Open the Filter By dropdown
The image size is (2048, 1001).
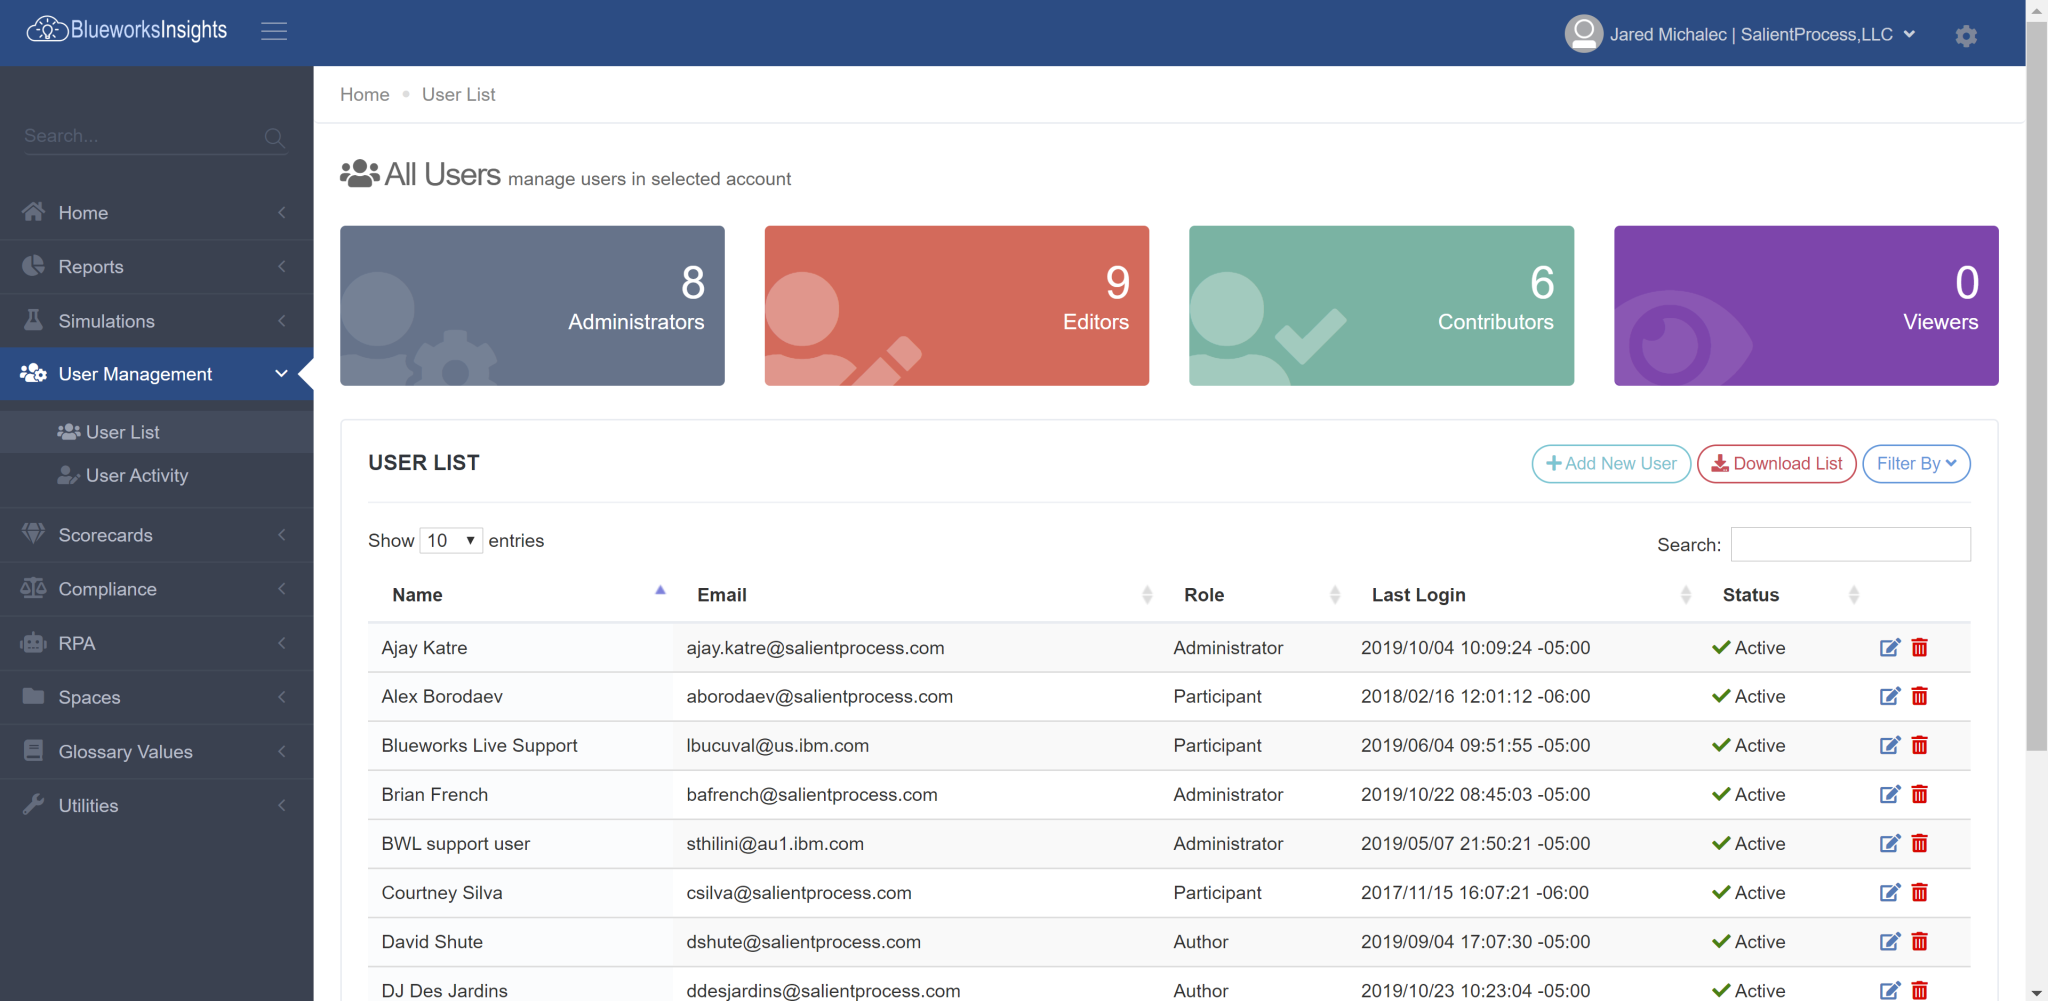1915,463
